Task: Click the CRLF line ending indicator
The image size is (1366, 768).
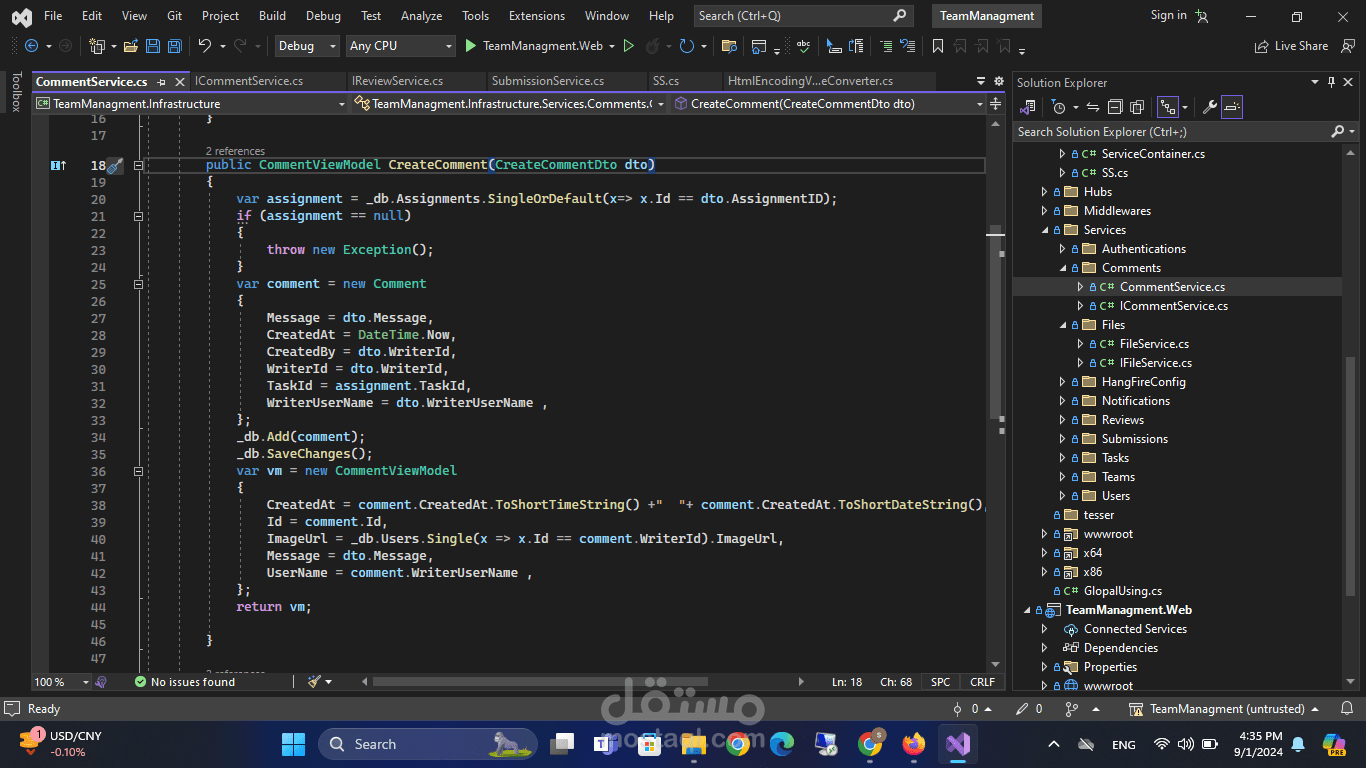Action: click(x=982, y=682)
